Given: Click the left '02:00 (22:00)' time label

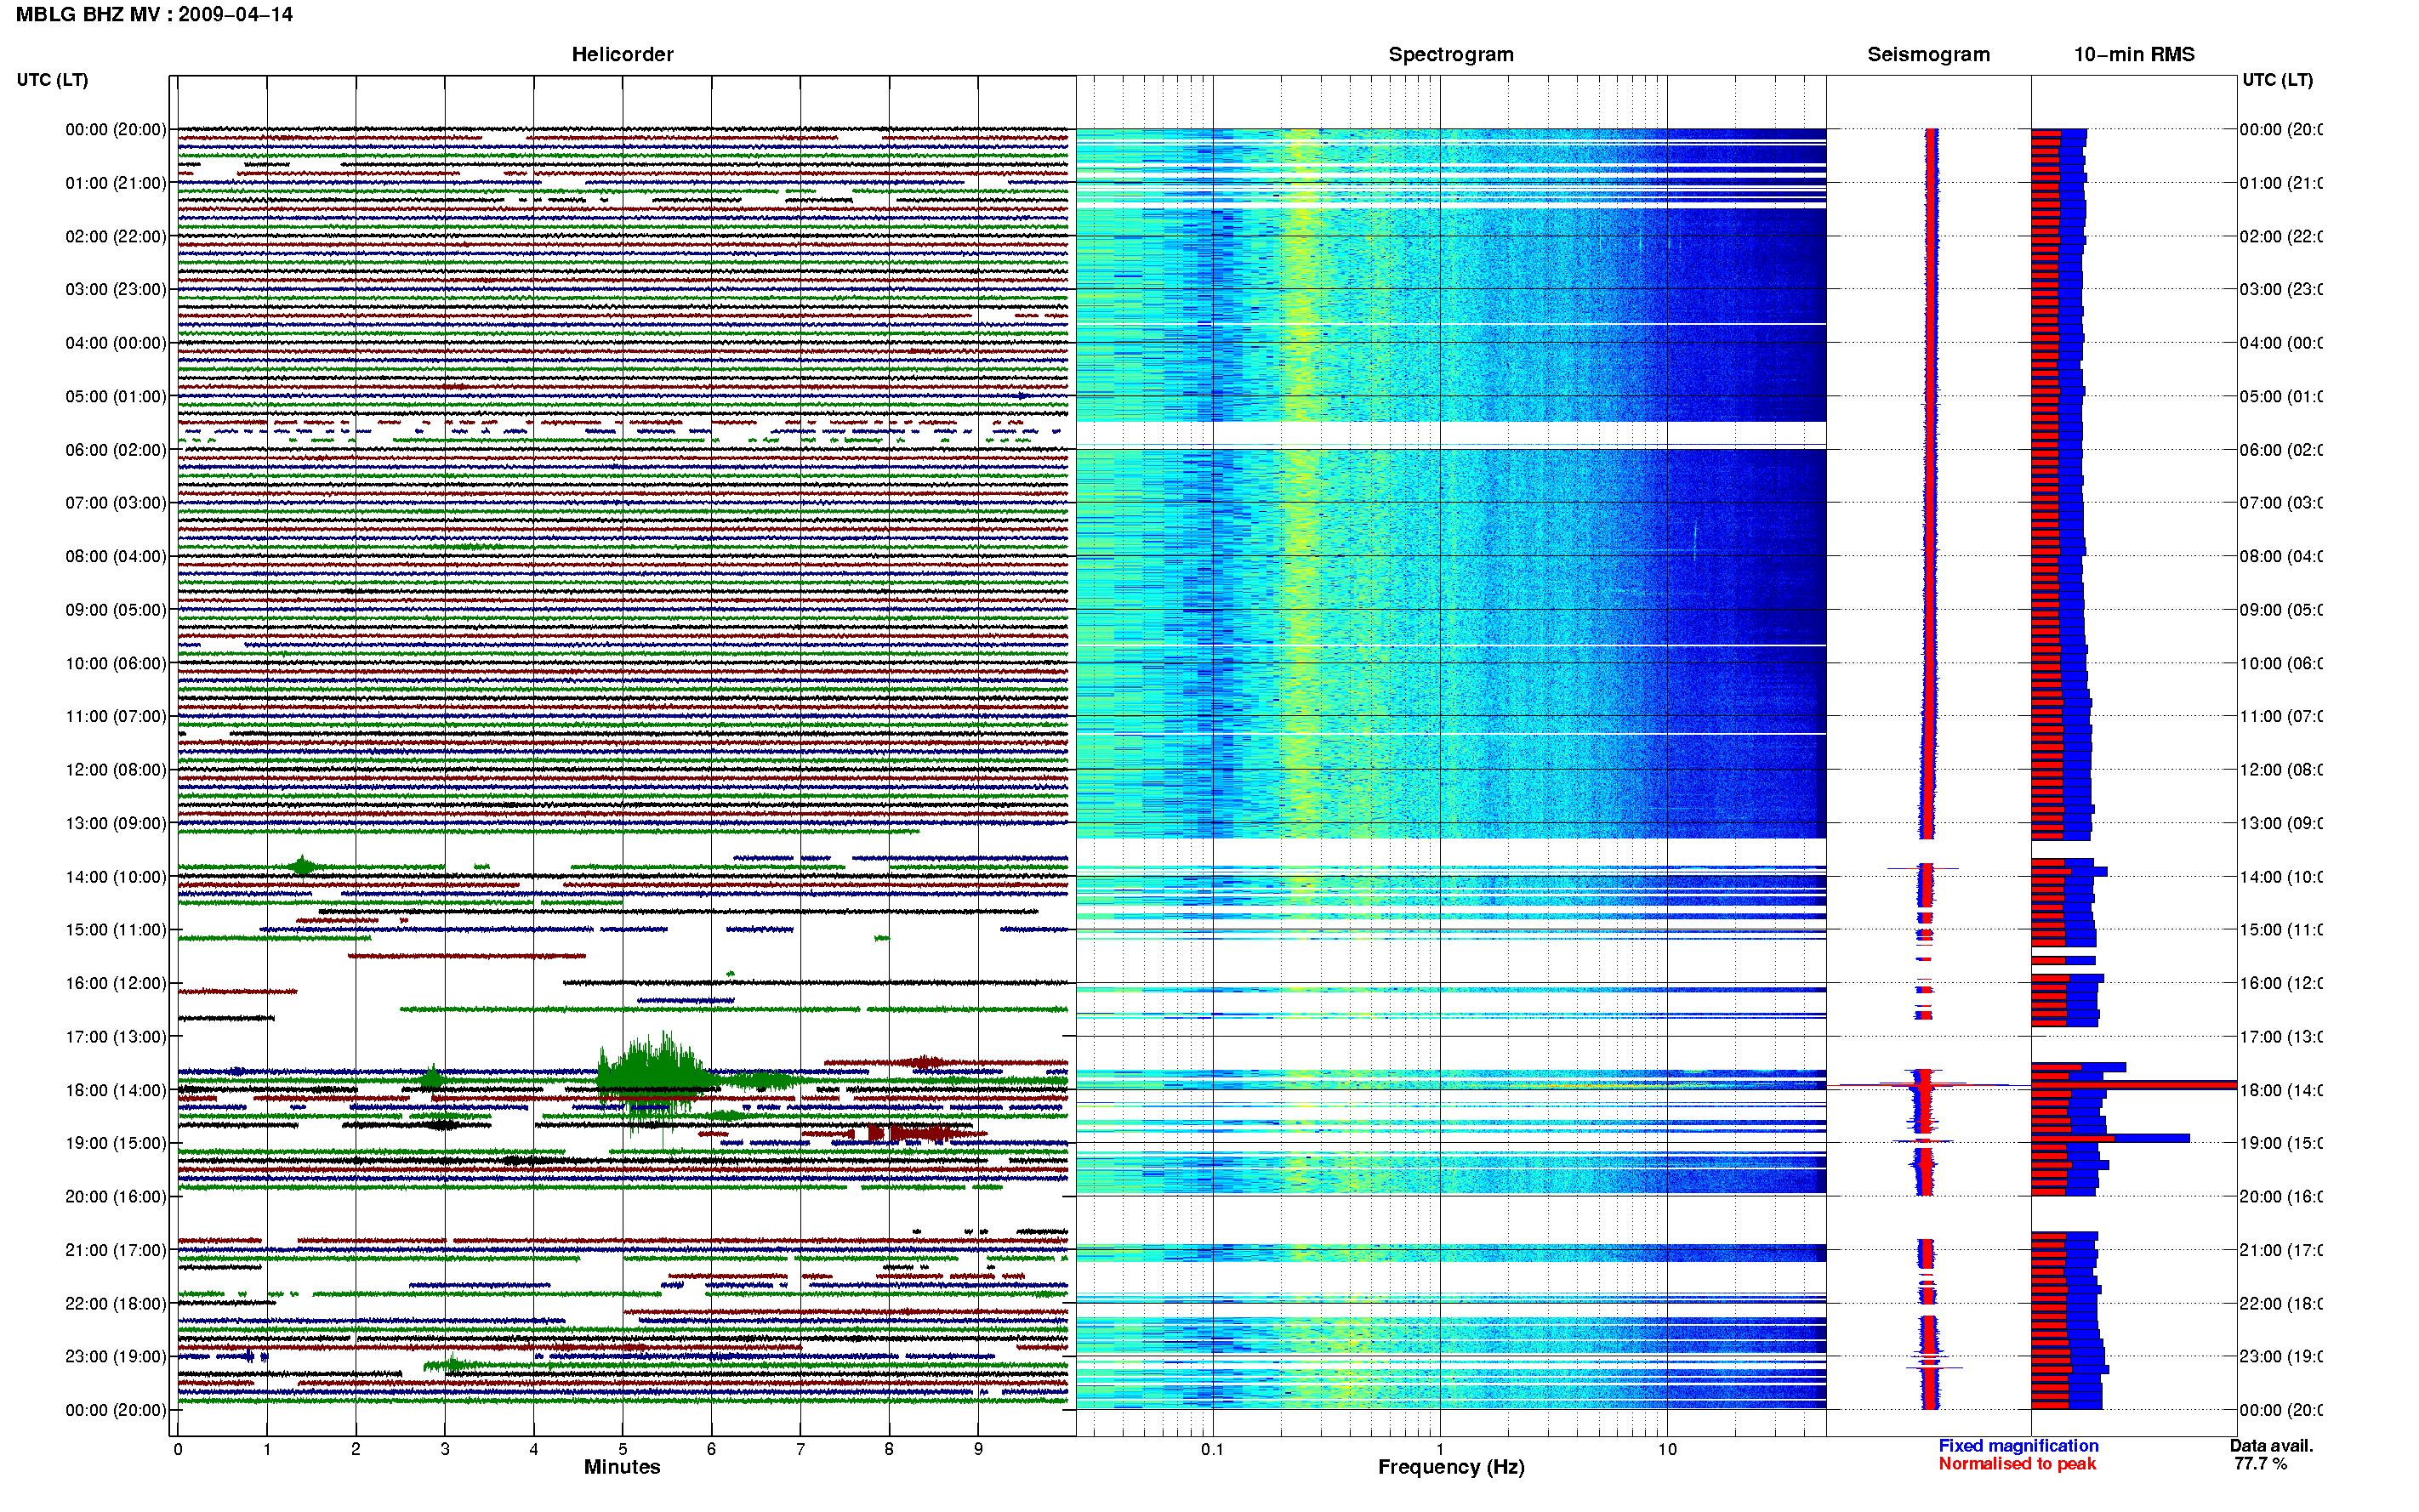Looking at the screenshot, I should click(x=116, y=237).
